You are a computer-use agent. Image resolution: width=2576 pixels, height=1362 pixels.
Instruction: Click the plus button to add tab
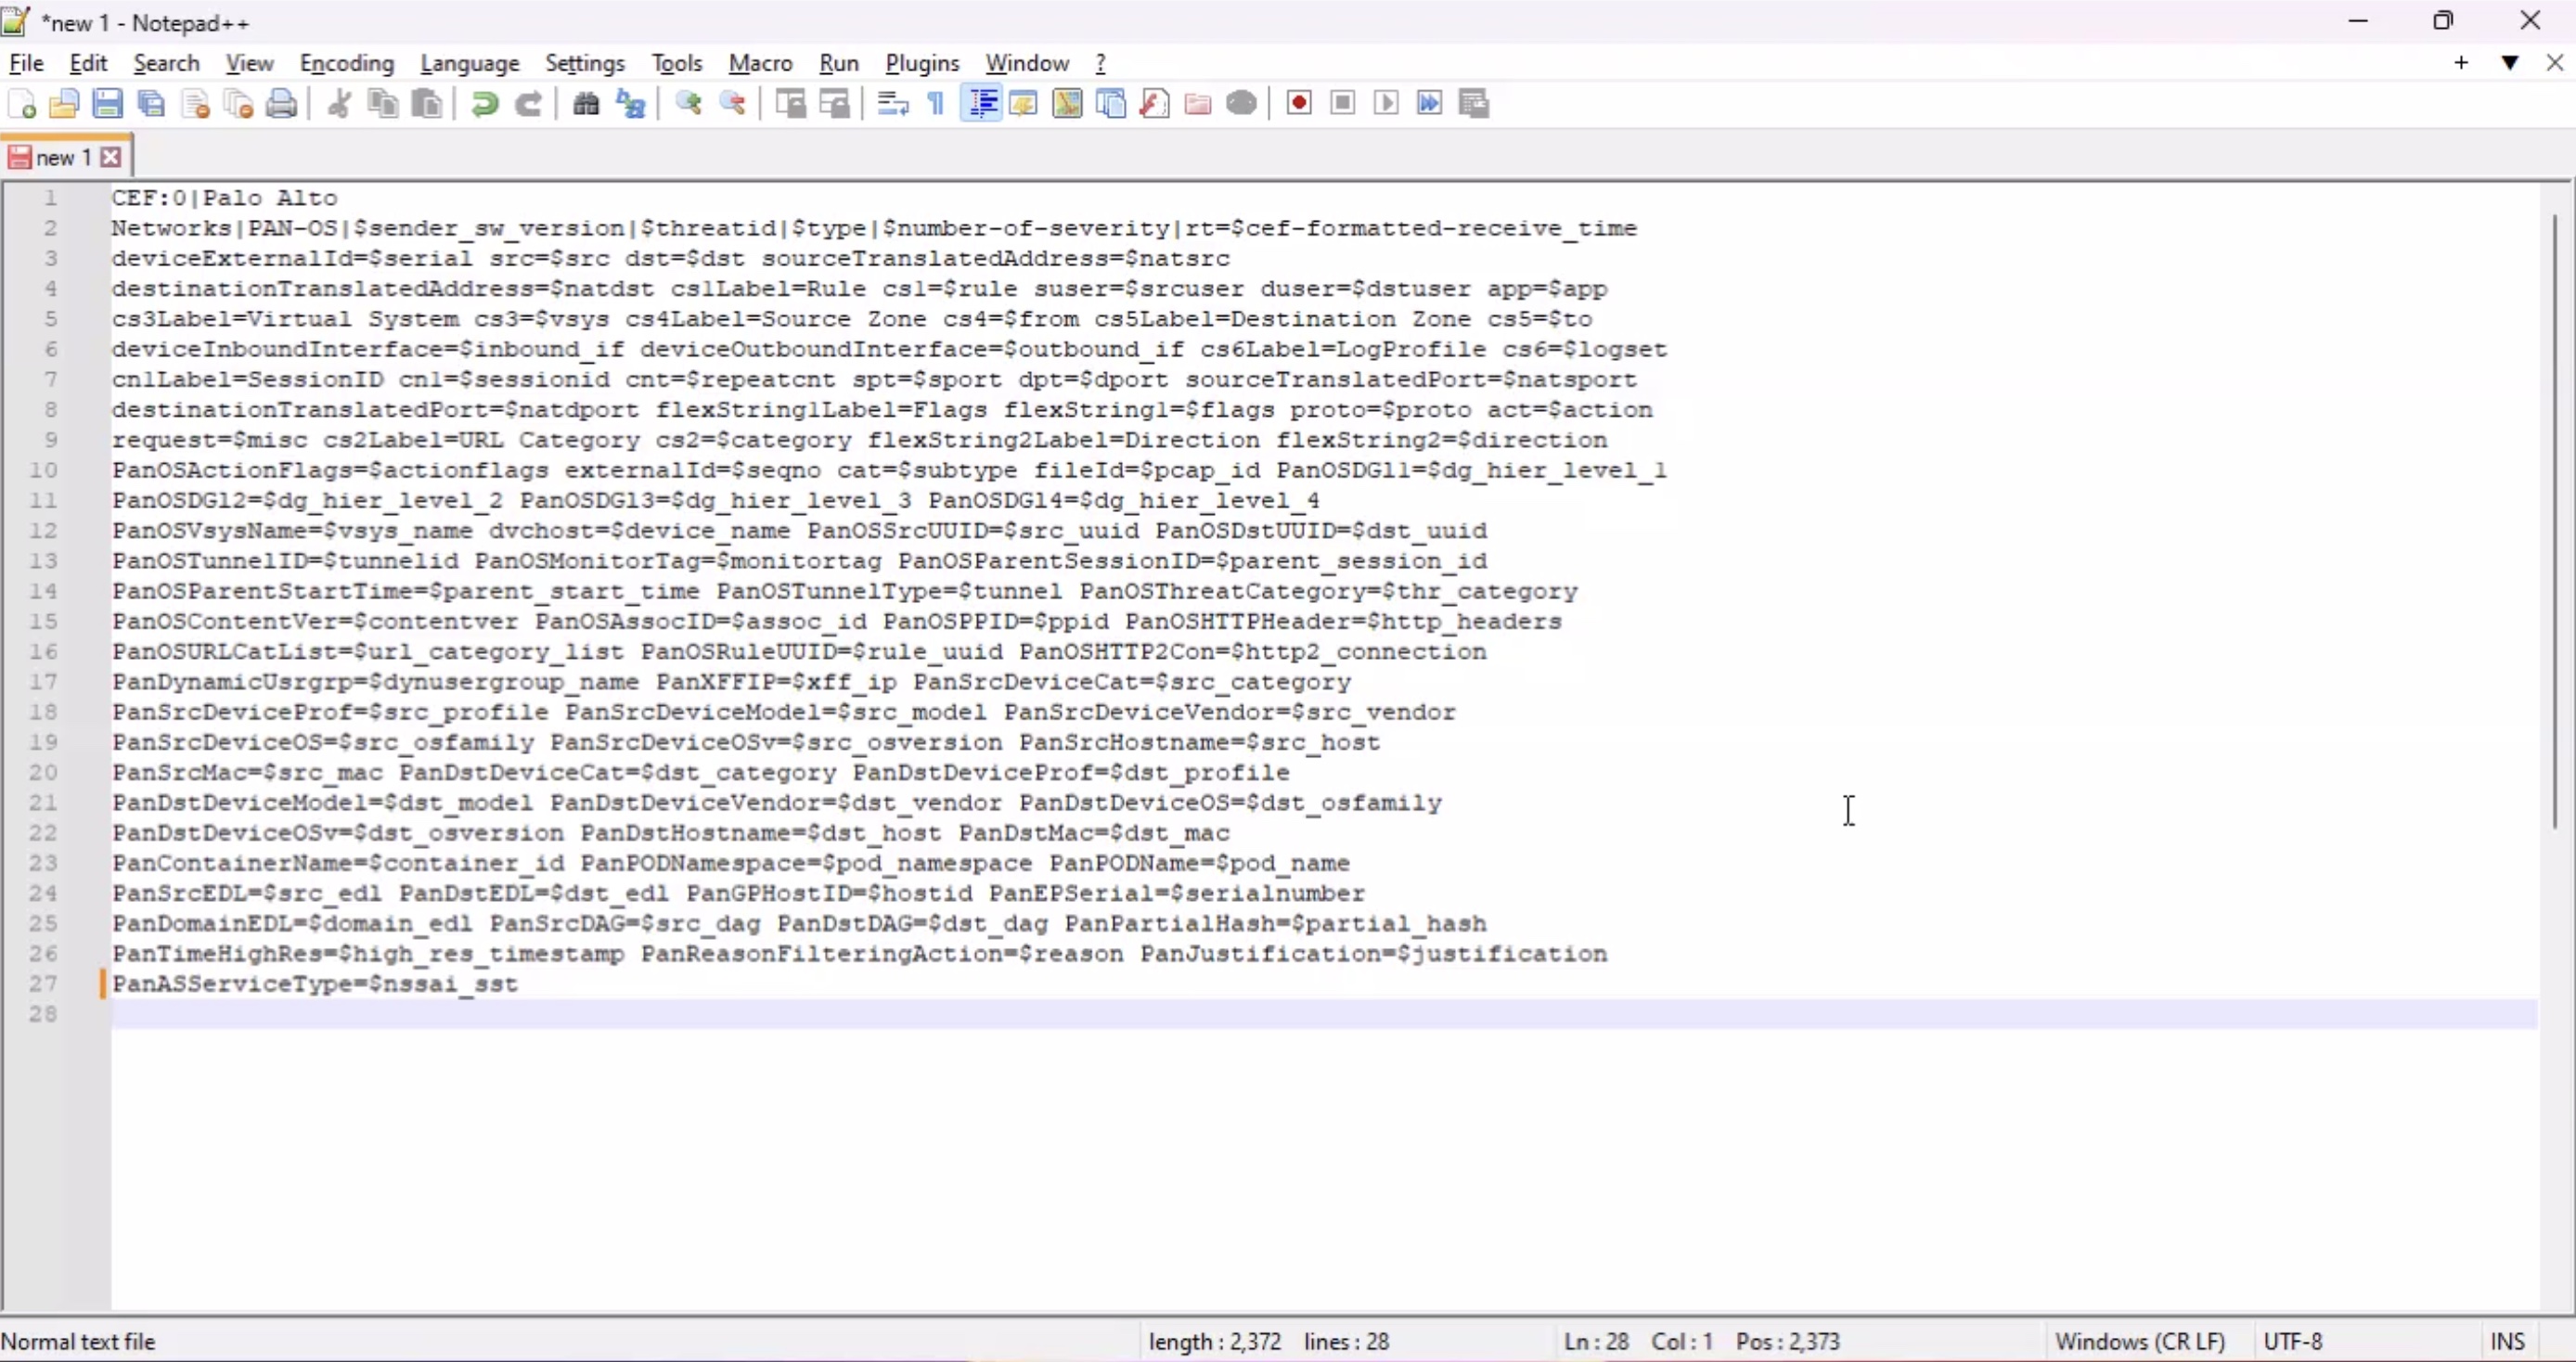click(2461, 63)
